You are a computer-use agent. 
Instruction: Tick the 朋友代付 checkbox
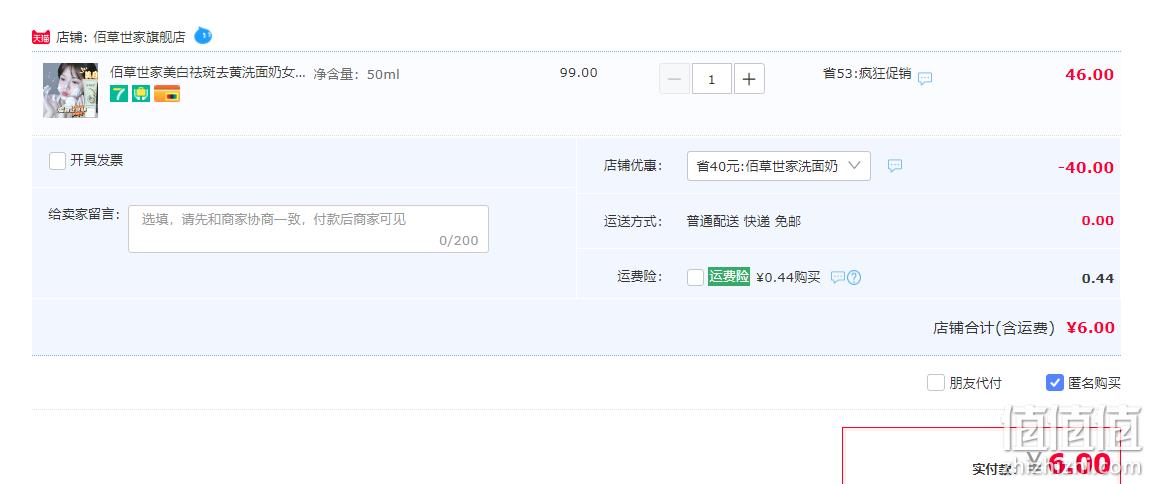(935, 383)
